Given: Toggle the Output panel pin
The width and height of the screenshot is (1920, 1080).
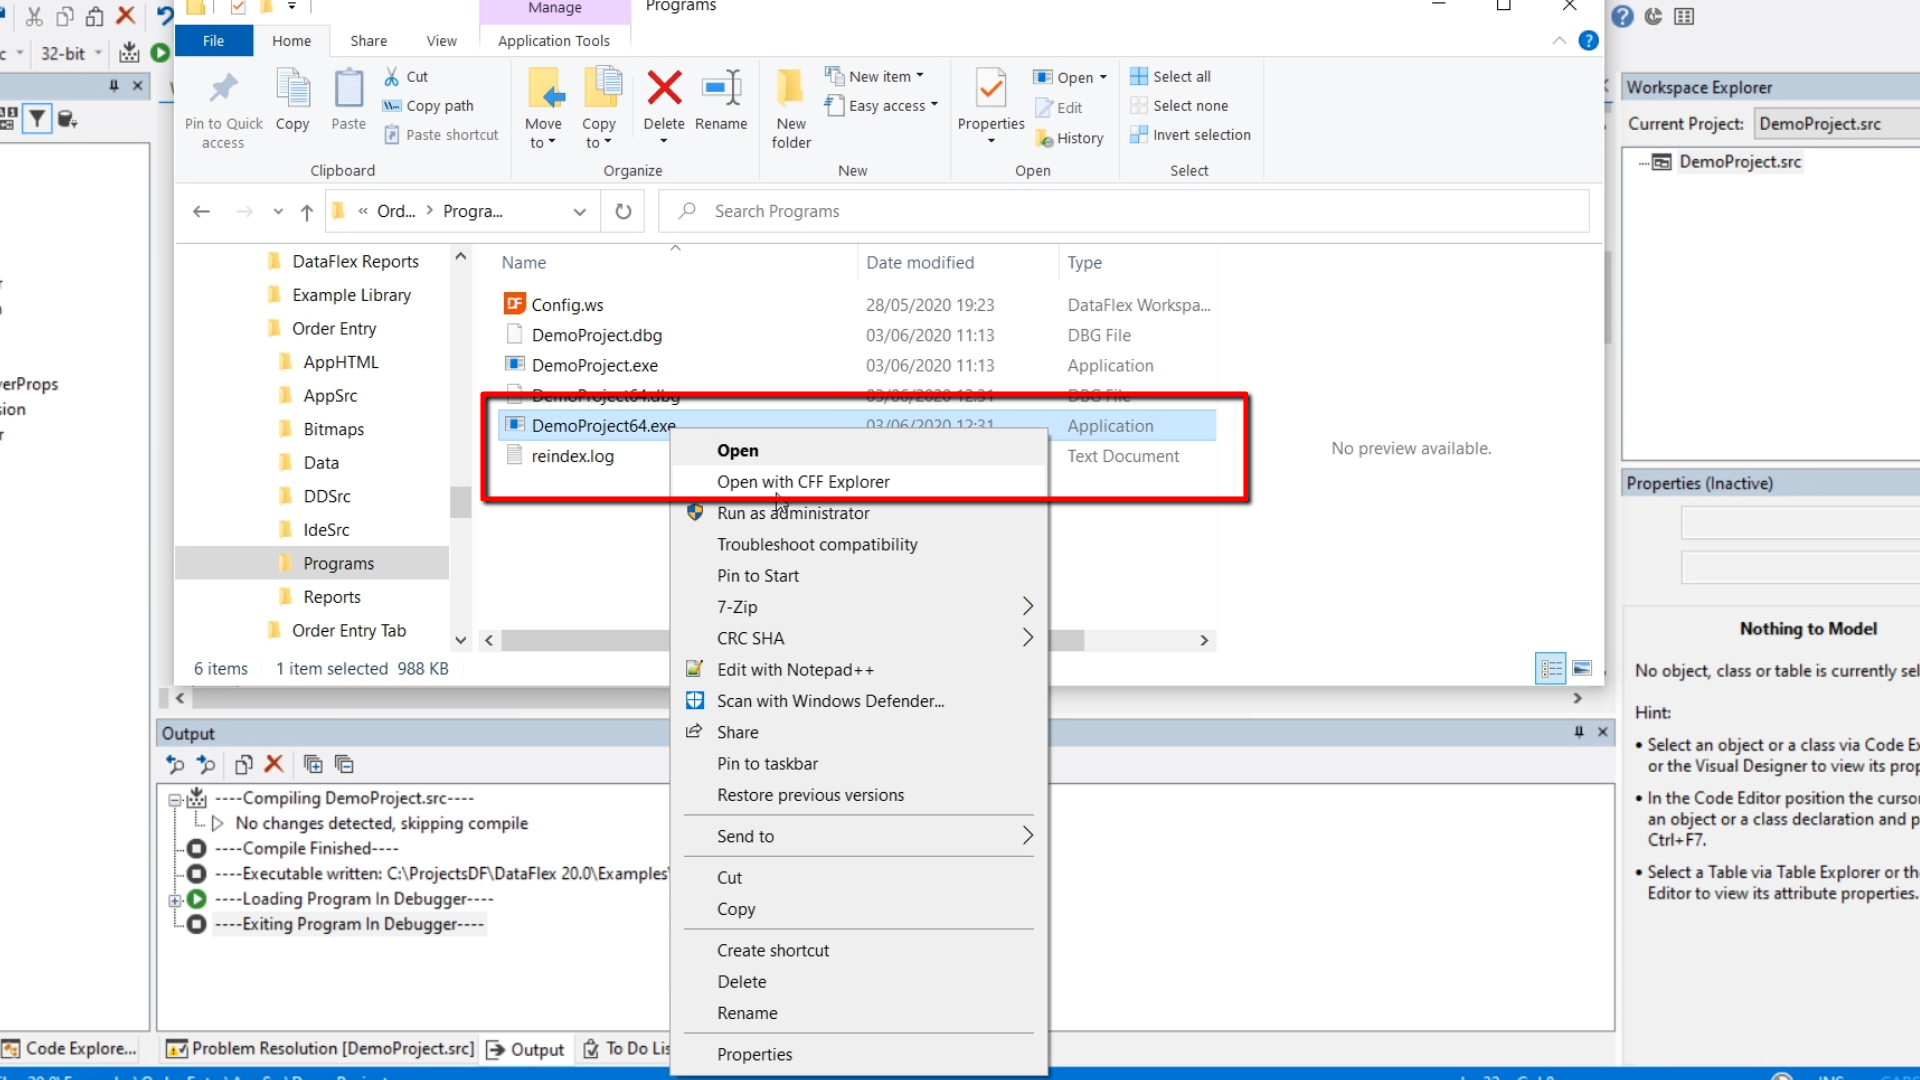Looking at the screenshot, I should (x=1579, y=732).
